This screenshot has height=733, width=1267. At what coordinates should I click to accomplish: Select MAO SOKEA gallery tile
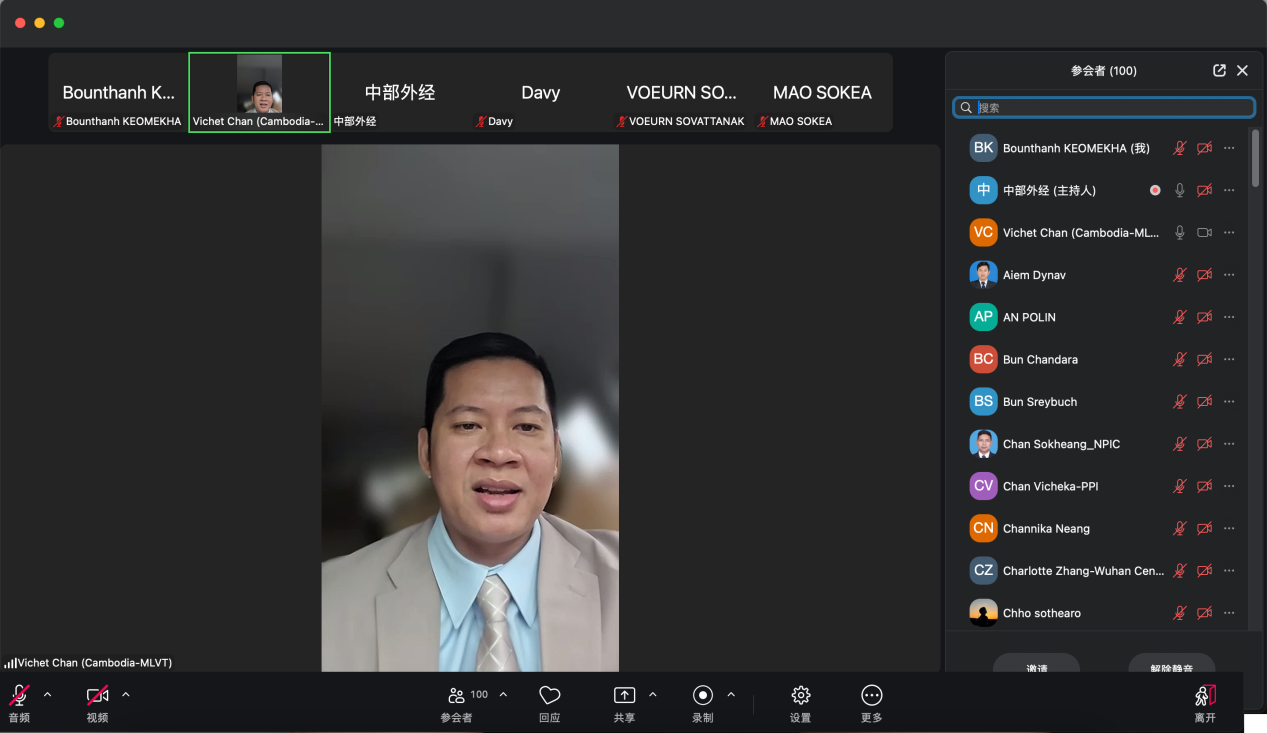click(x=822, y=92)
